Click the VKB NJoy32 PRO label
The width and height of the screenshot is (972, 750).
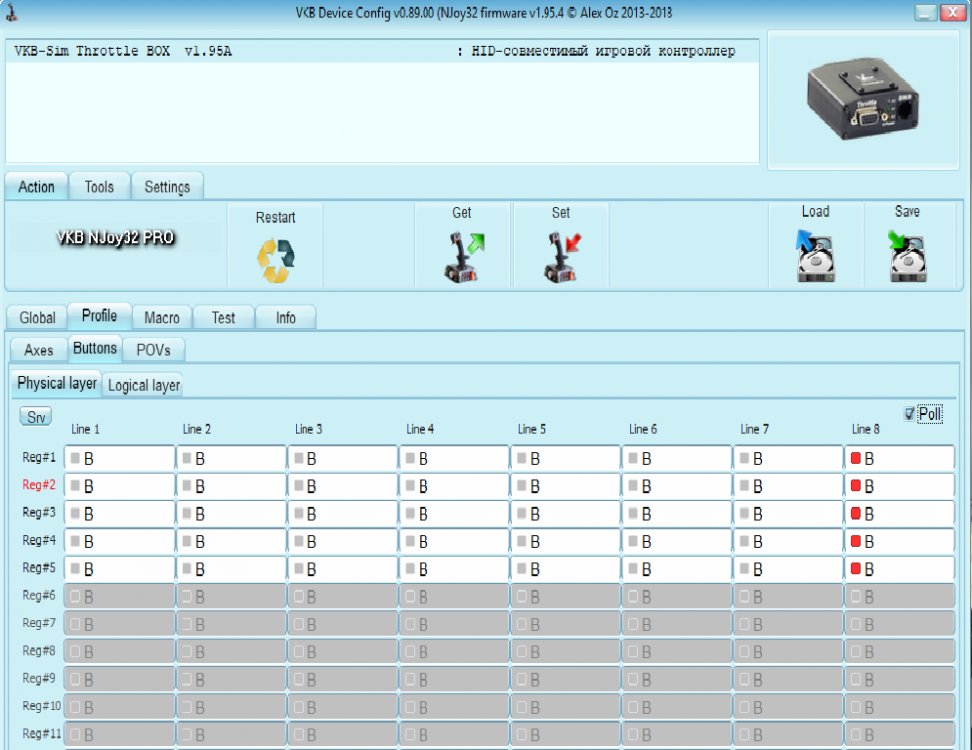click(115, 237)
